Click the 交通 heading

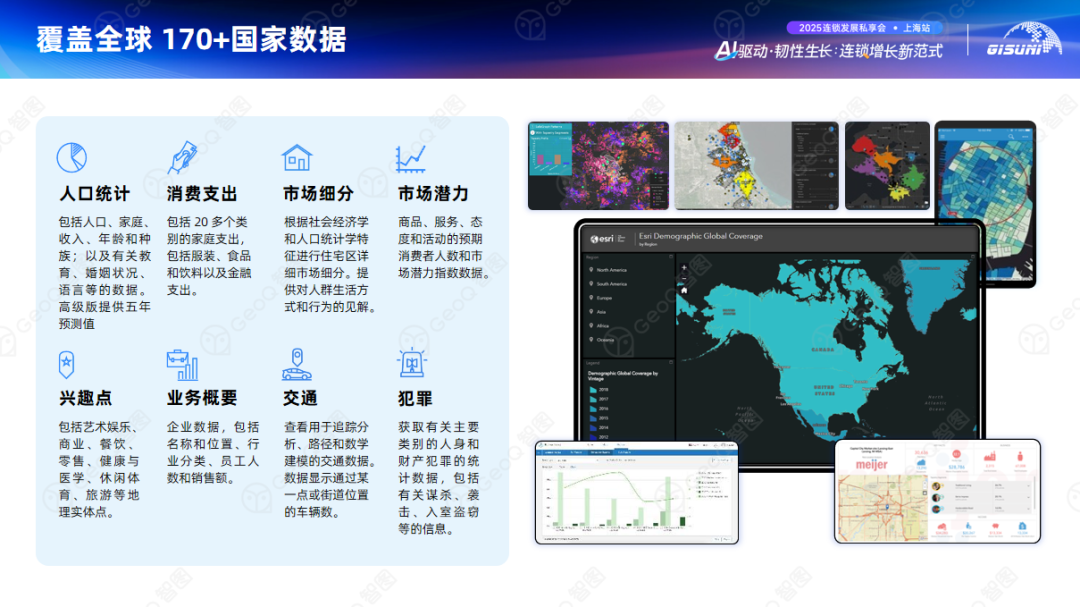[300, 398]
